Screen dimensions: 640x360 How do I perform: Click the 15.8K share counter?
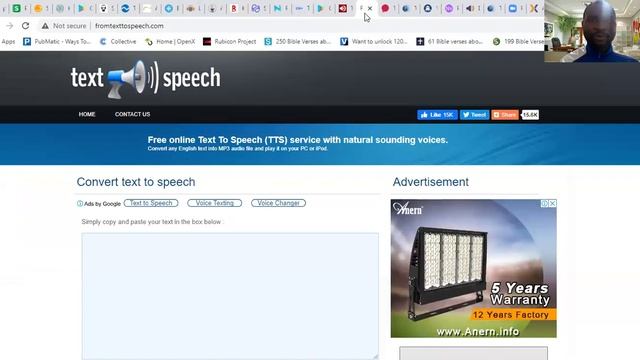coord(530,115)
